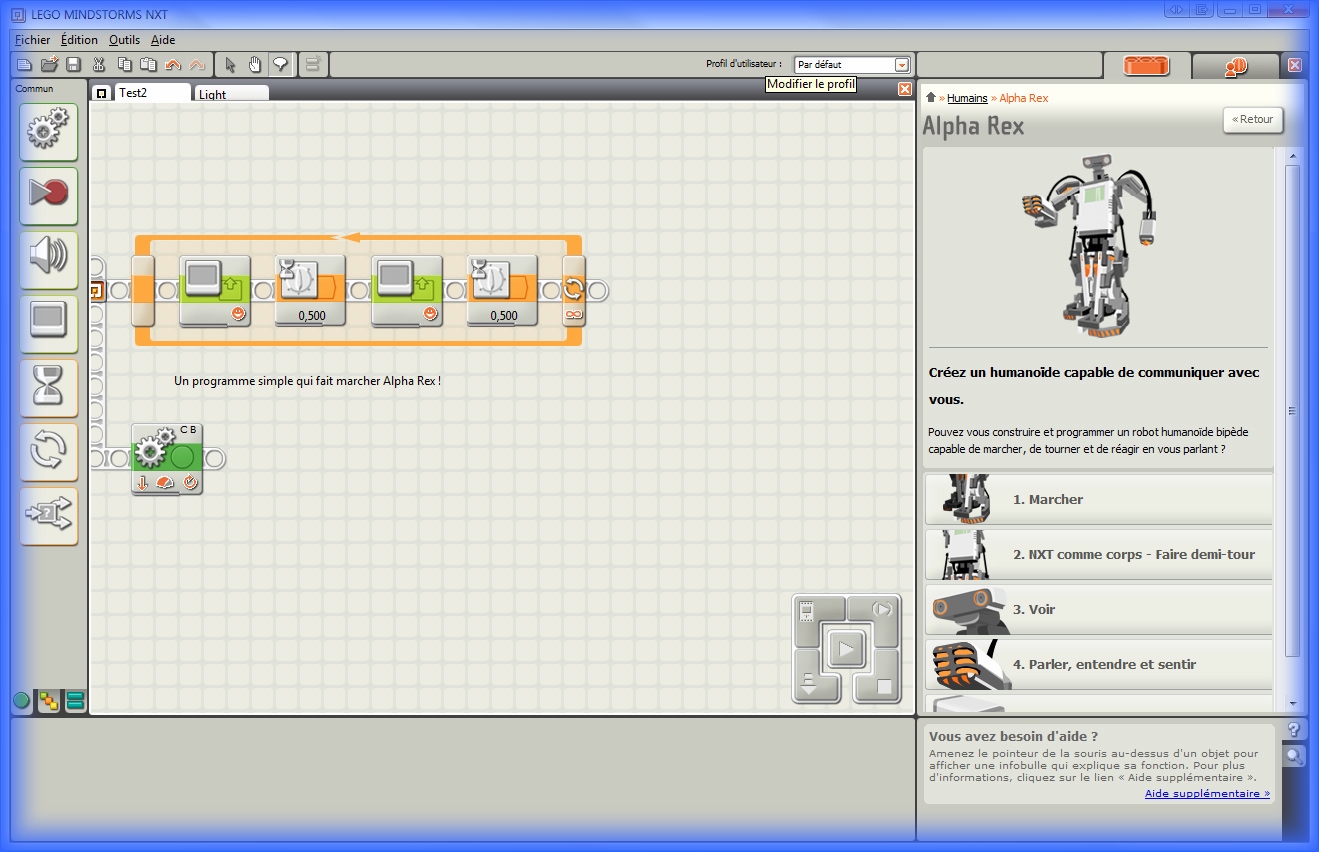This screenshot has height=852, width=1319.
Task: Follow the 'Aide supplémentaire »' link
Action: click(1207, 793)
